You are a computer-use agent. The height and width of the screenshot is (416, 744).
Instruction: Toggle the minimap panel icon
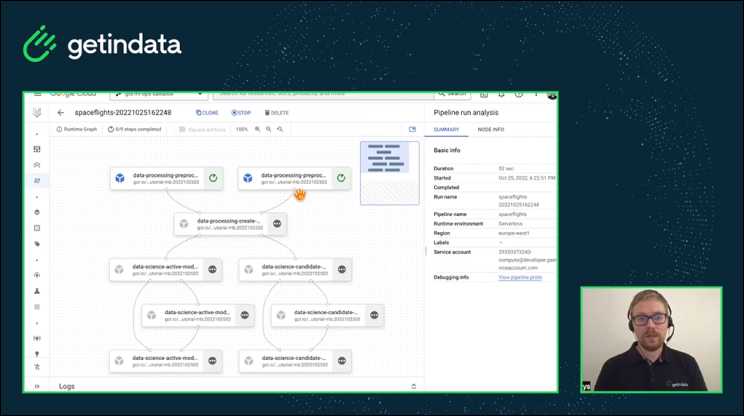point(412,129)
